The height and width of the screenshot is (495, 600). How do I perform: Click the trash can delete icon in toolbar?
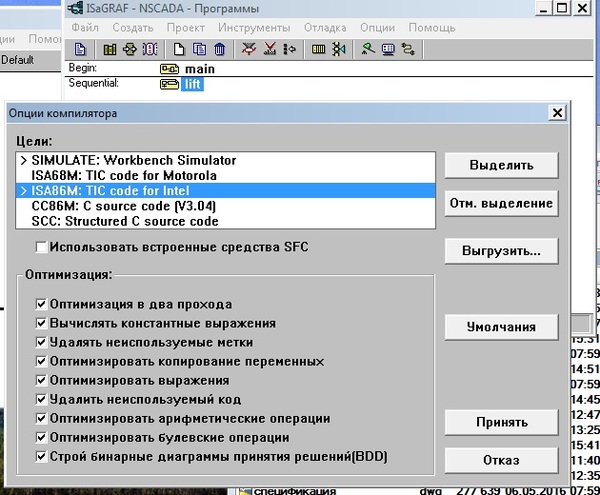[x=220, y=48]
